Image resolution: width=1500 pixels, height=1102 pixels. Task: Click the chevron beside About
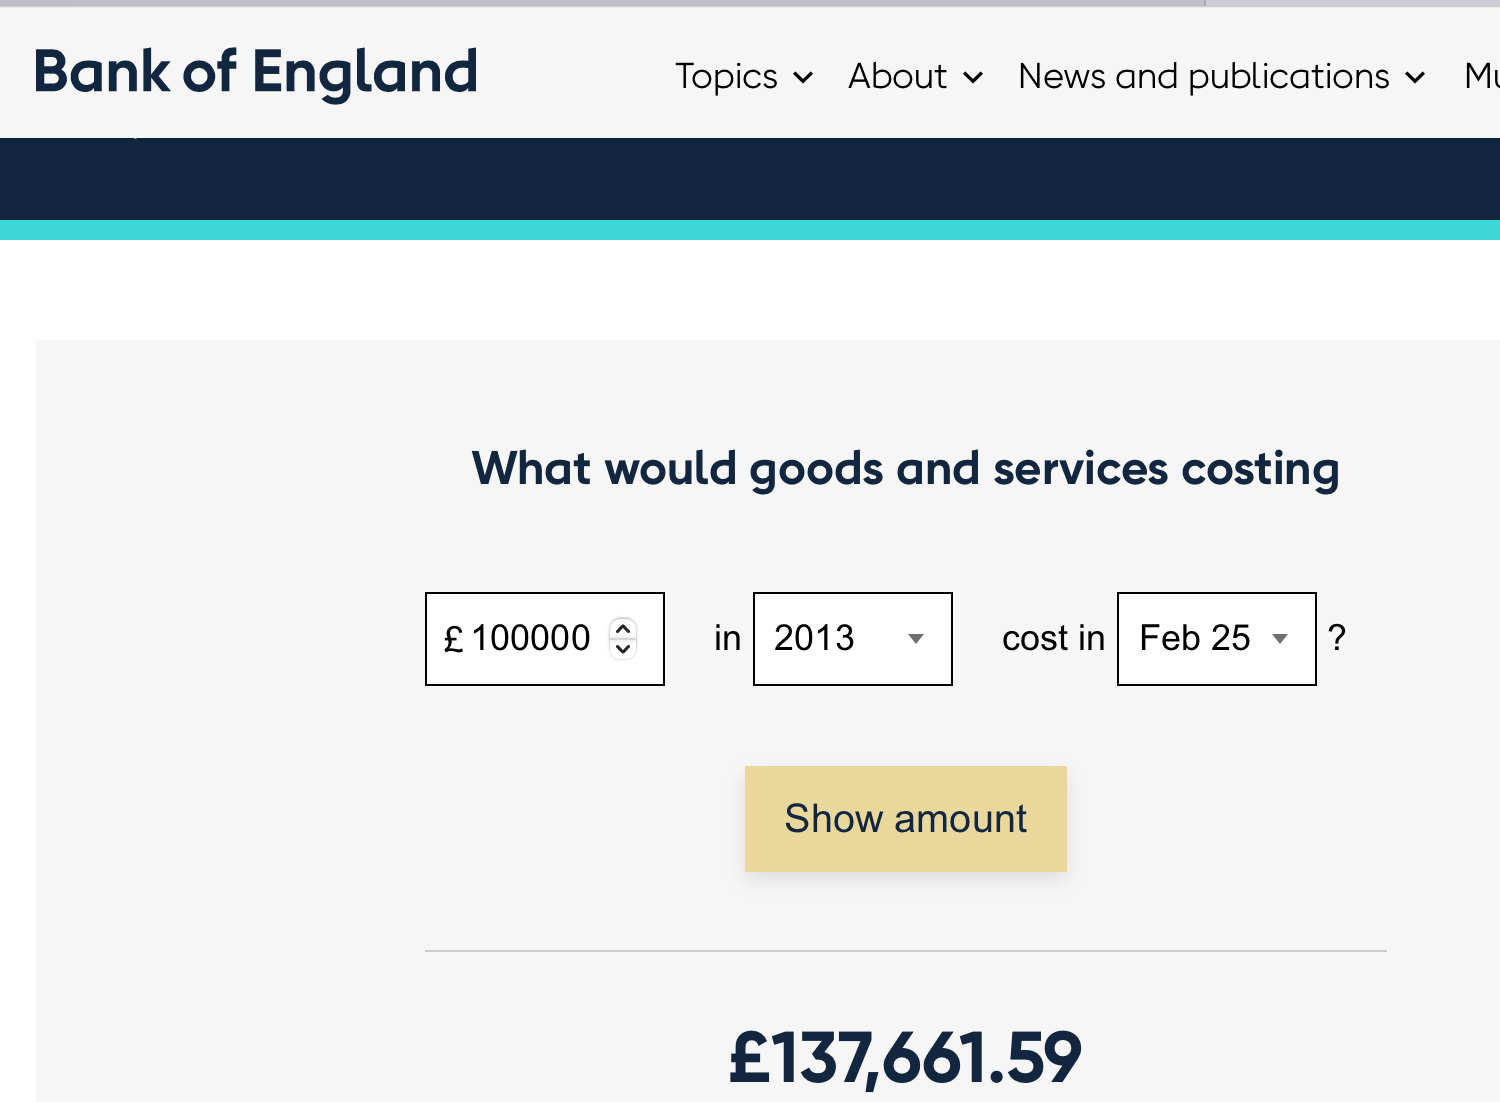[973, 78]
